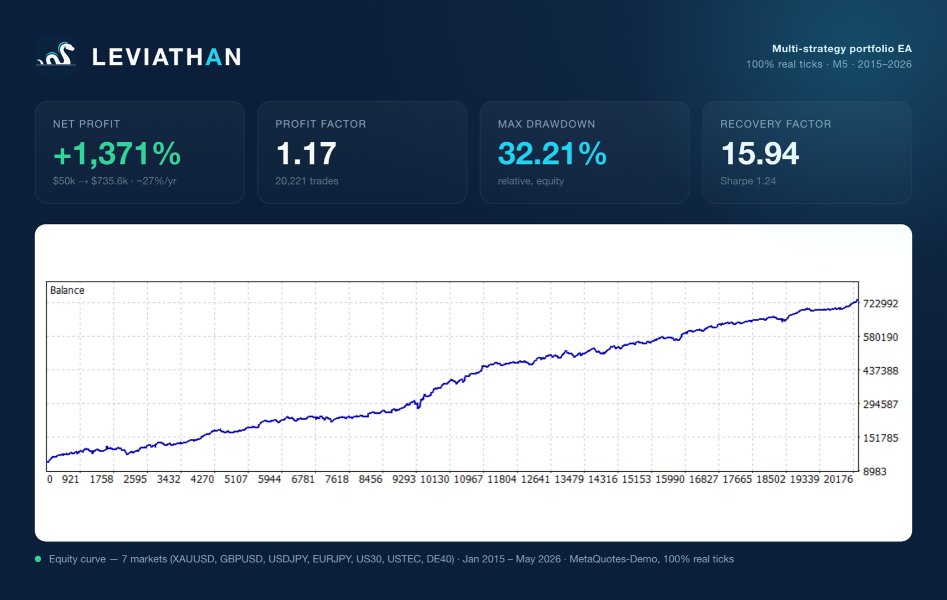Image resolution: width=947 pixels, height=600 pixels.
Task: Click the 'Multi-strategy portfolio EA' heading
Action: pyautogui.click(x=842, y=48)
